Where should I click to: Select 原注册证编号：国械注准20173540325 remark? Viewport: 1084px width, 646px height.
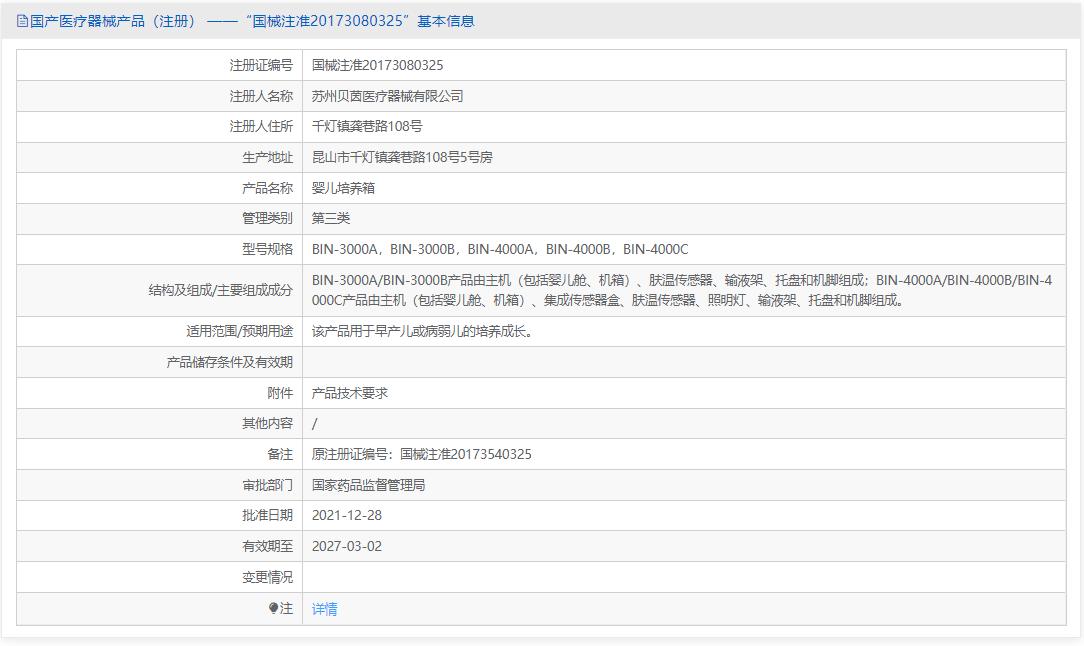point(422,454)
